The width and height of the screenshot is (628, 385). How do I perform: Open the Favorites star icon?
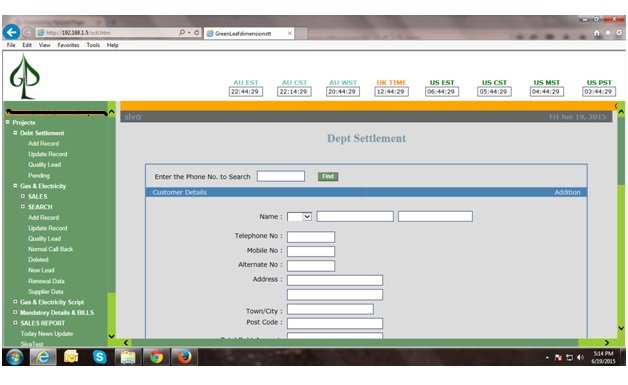click(608, 33)
